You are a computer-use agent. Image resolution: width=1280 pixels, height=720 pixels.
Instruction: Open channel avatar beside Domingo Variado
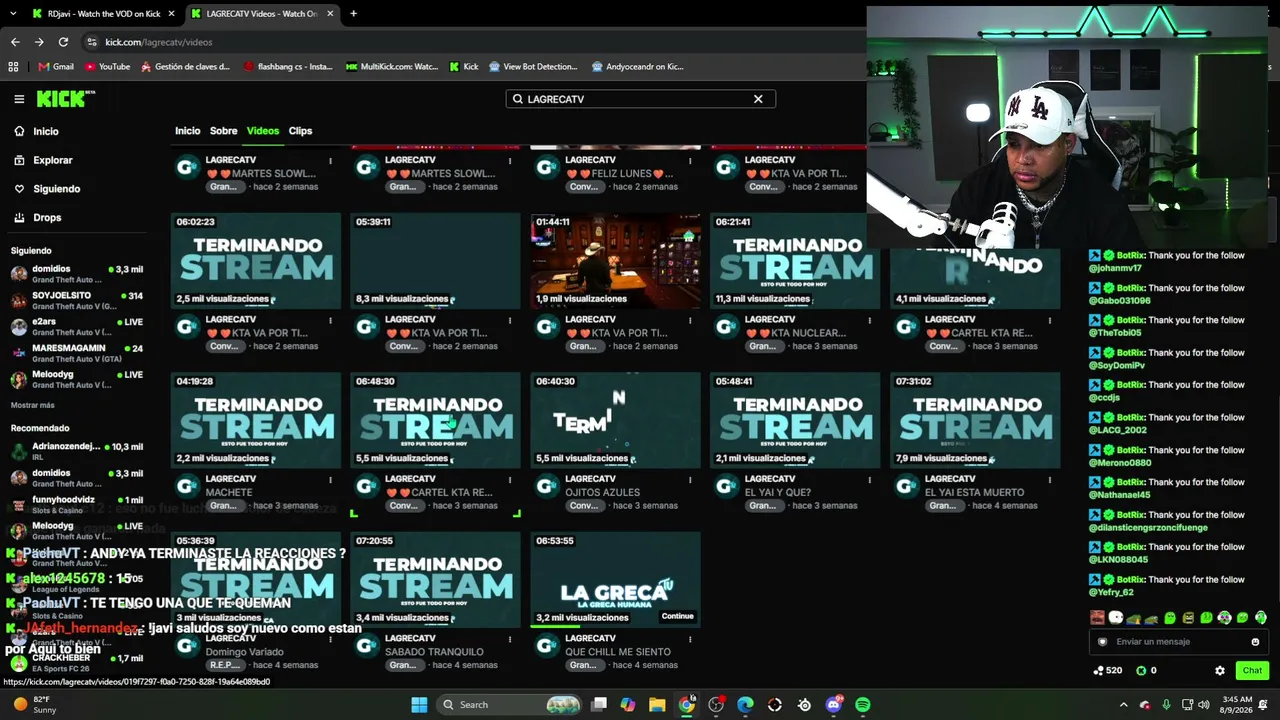[187, 646]
